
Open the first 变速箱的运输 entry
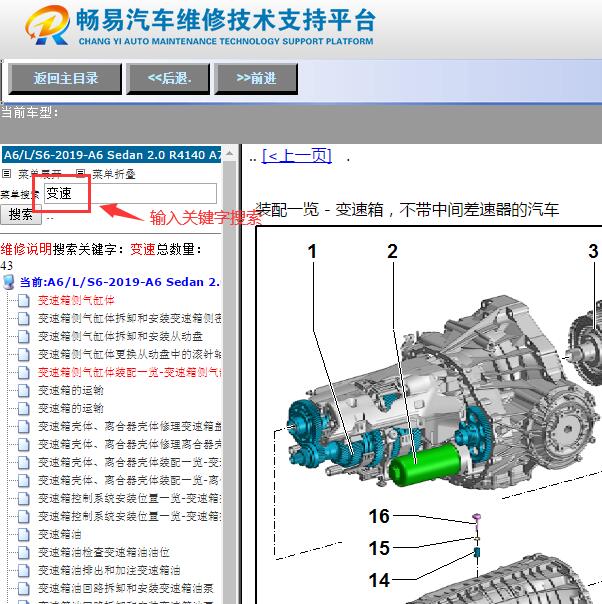(x=71, y=391)
